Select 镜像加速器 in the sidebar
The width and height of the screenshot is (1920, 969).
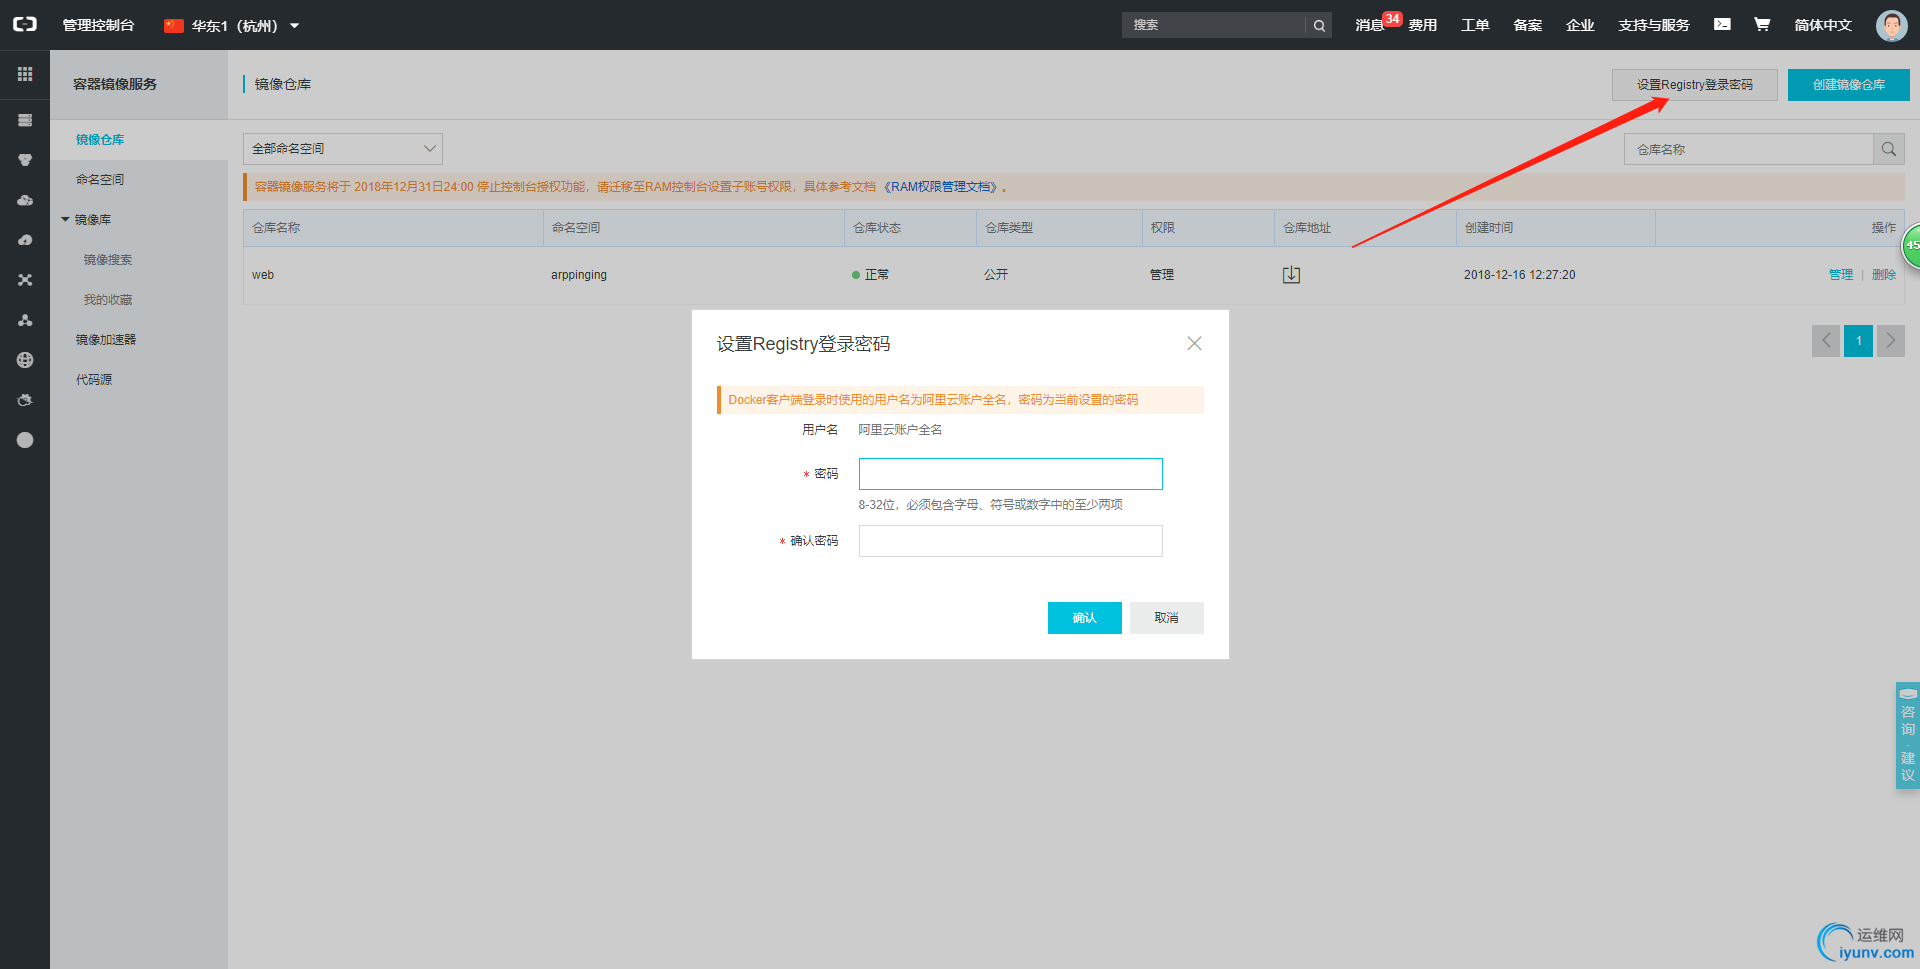106,340
